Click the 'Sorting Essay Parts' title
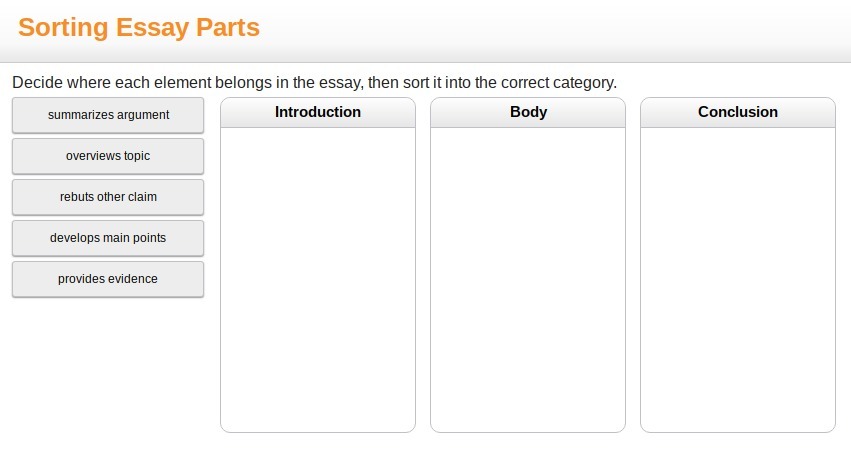 click(x=139, y=28)
